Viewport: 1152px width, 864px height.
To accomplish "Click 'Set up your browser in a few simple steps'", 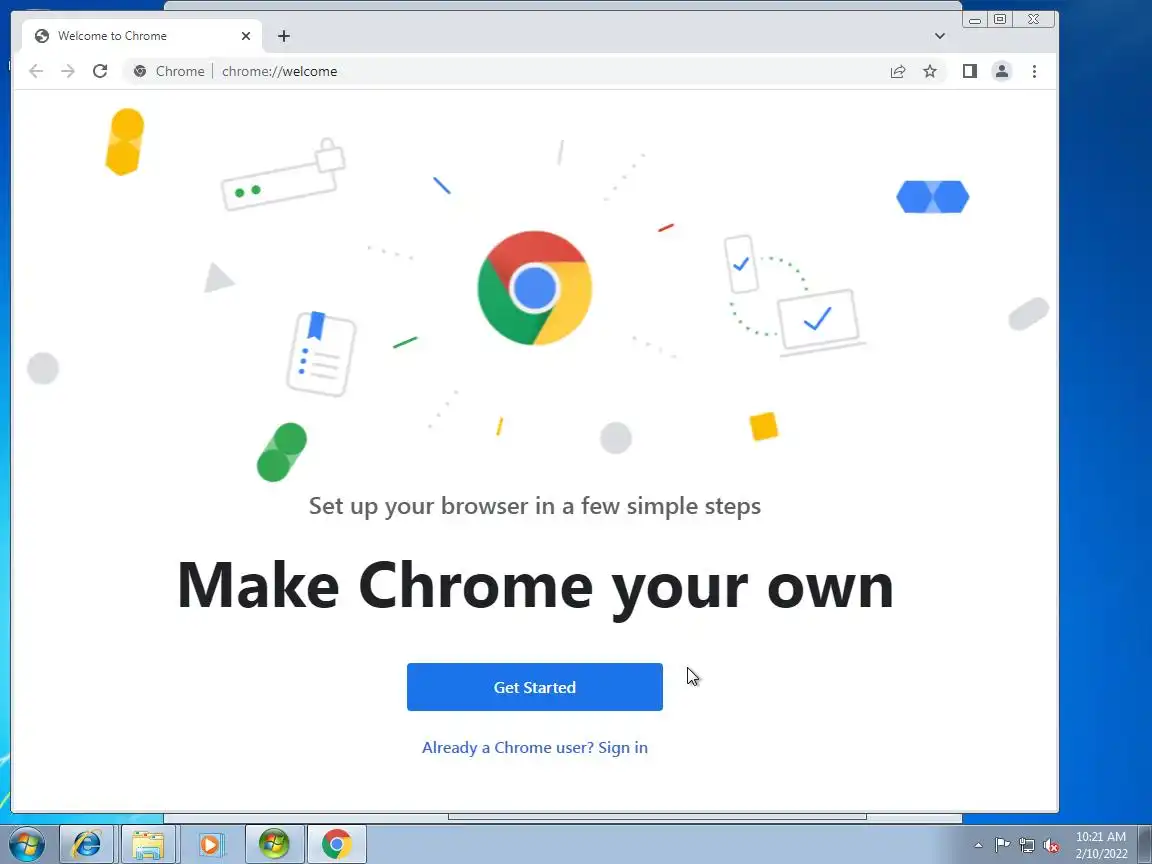I will 535,505.
